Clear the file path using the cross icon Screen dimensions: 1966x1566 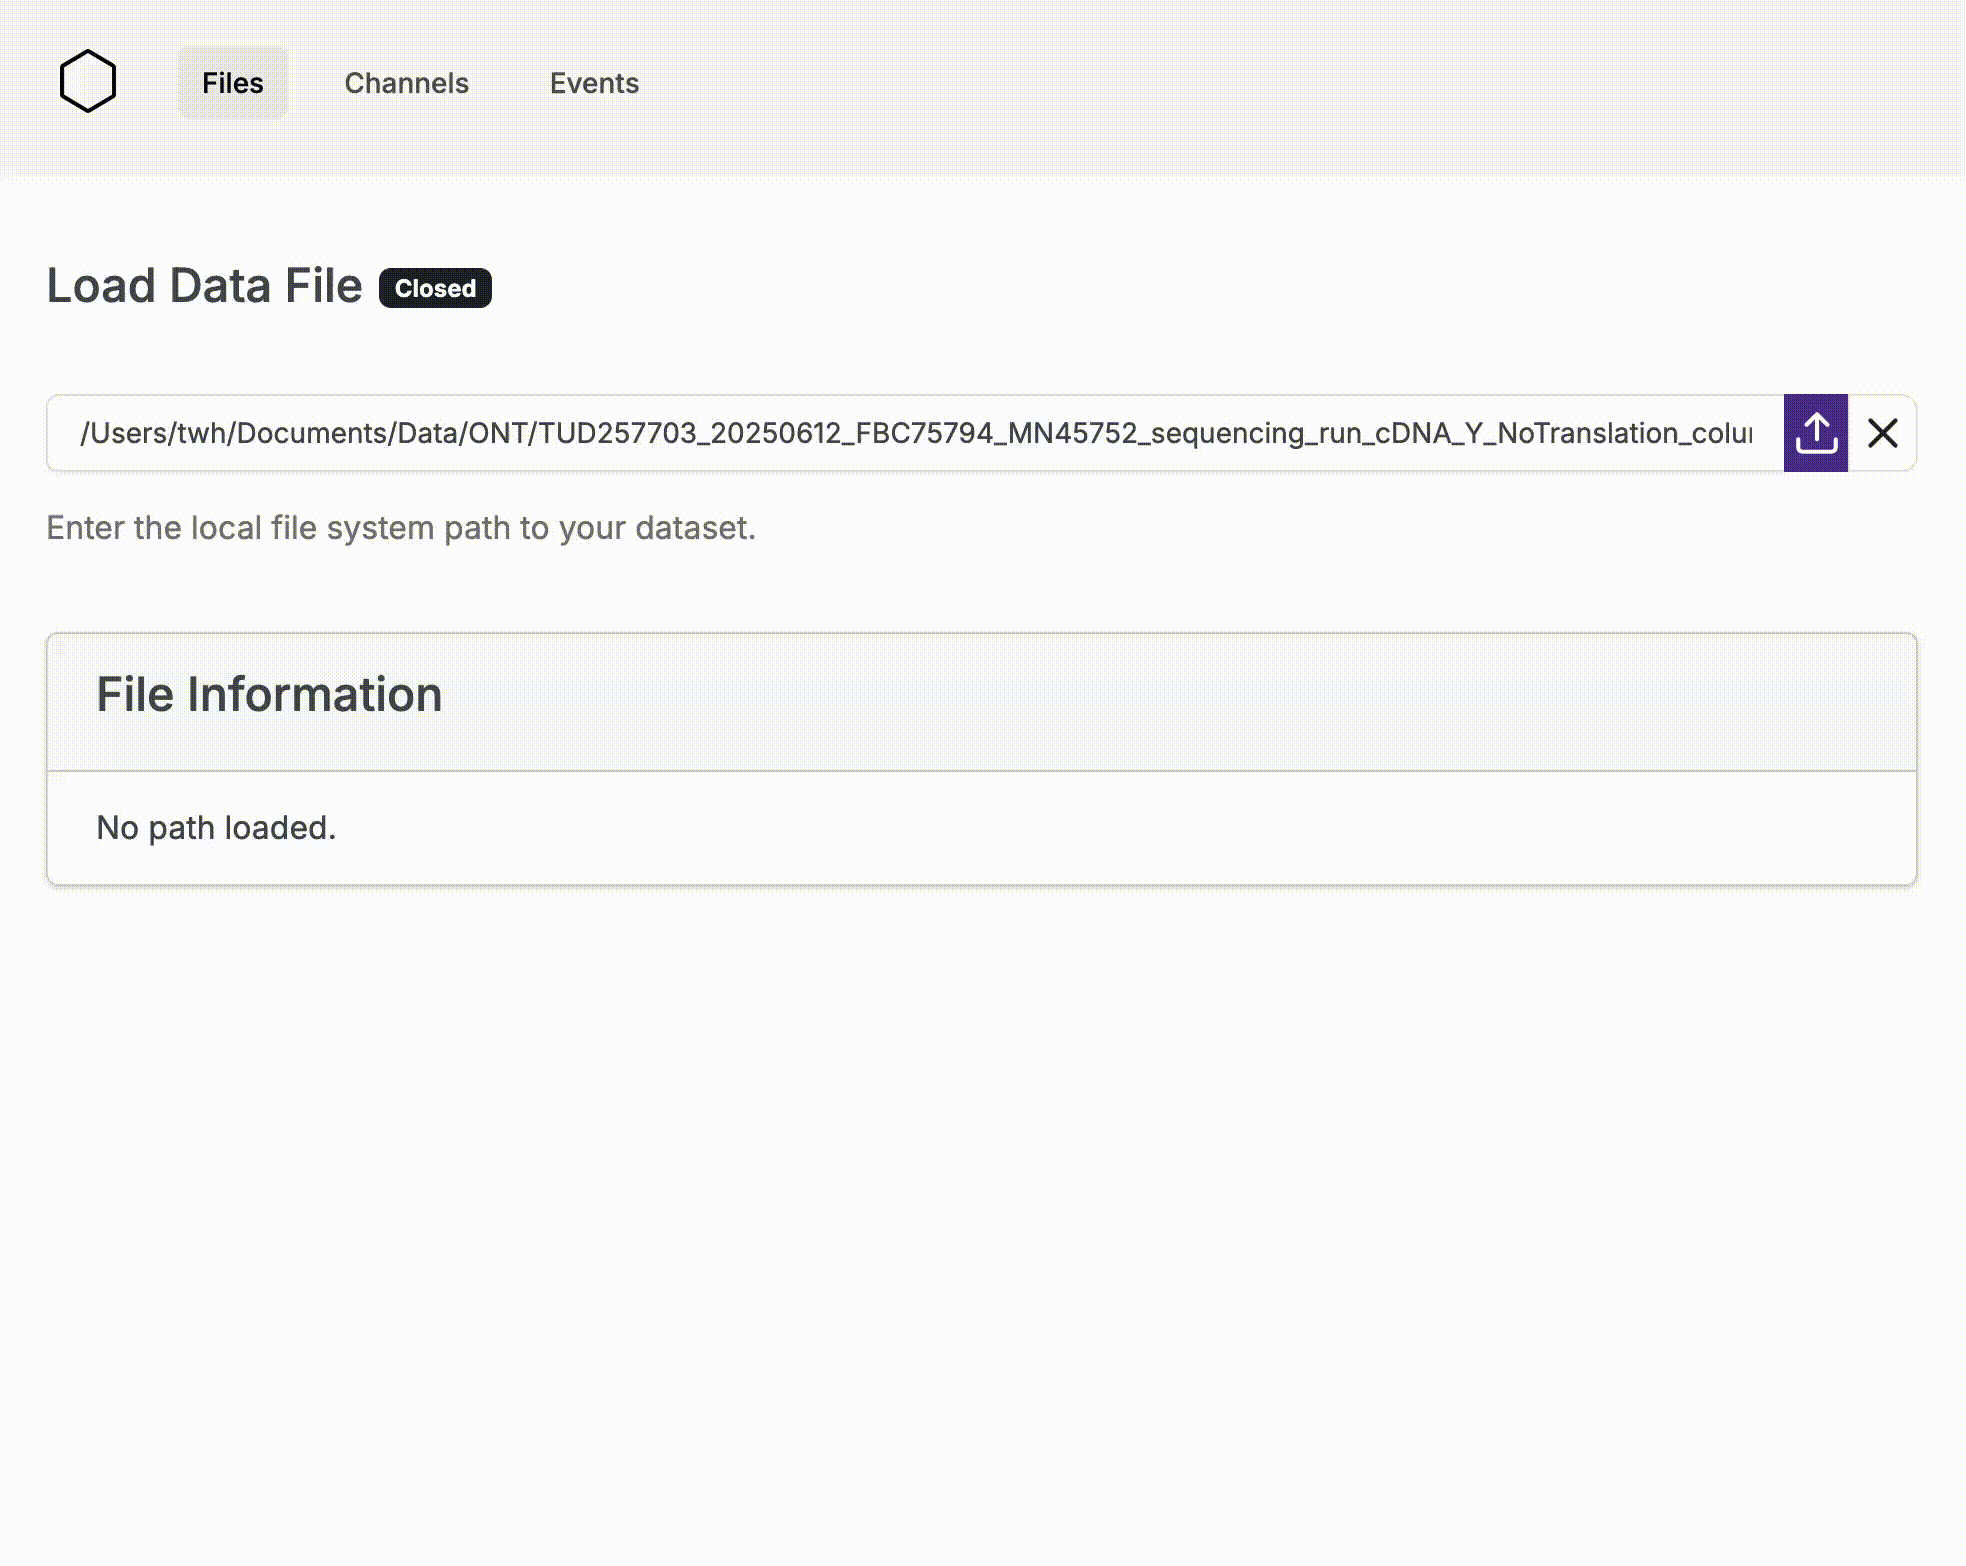1882,432
